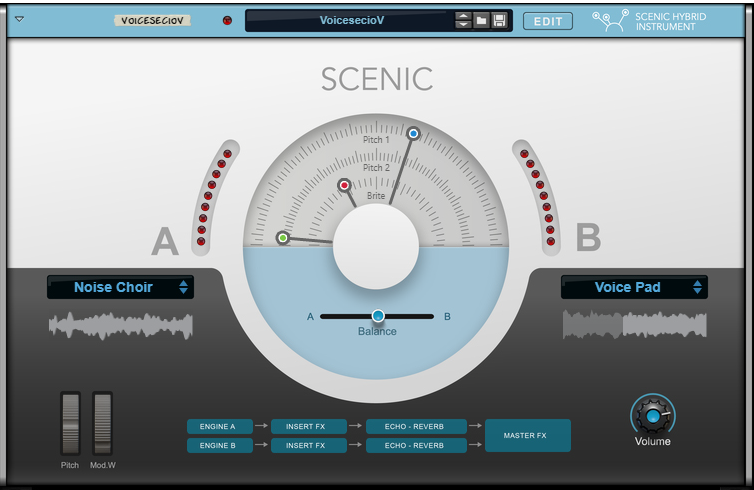The width and height of the screenshot is (754, 490).
Task: Click the 'Brite' dial label
Action: 376,196
